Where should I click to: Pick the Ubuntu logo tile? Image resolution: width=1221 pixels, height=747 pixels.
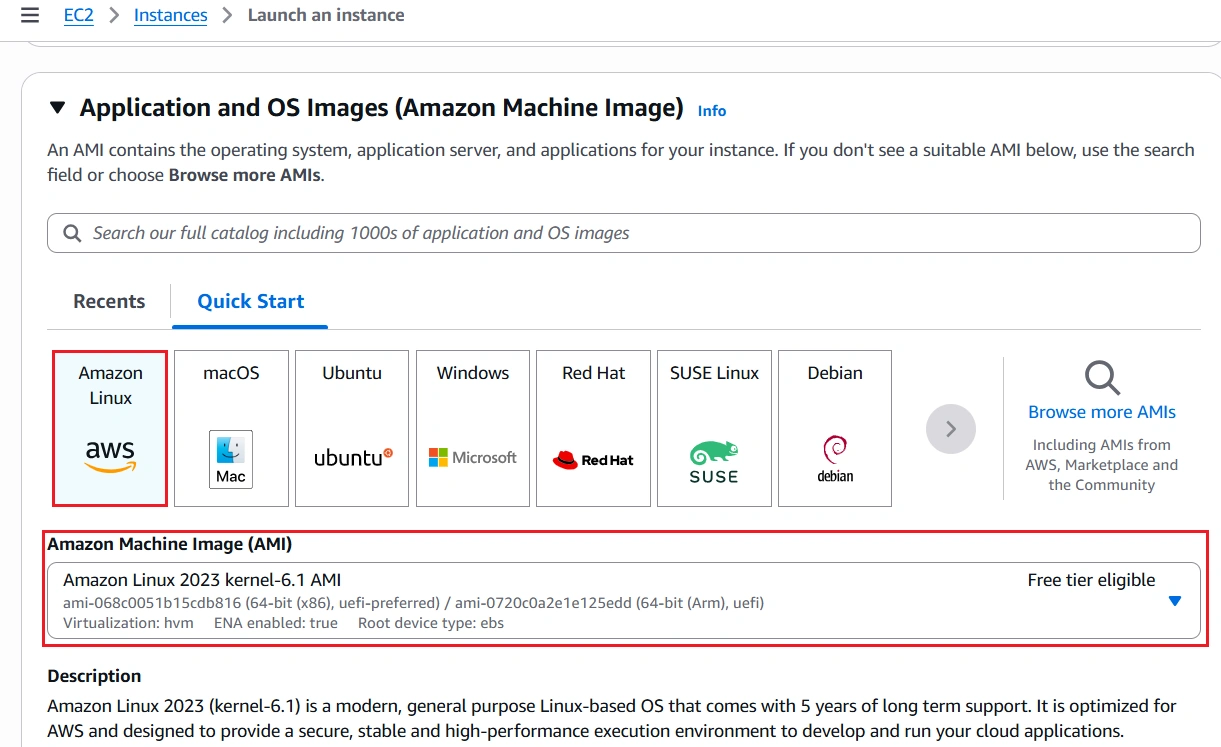pos(352,428)
